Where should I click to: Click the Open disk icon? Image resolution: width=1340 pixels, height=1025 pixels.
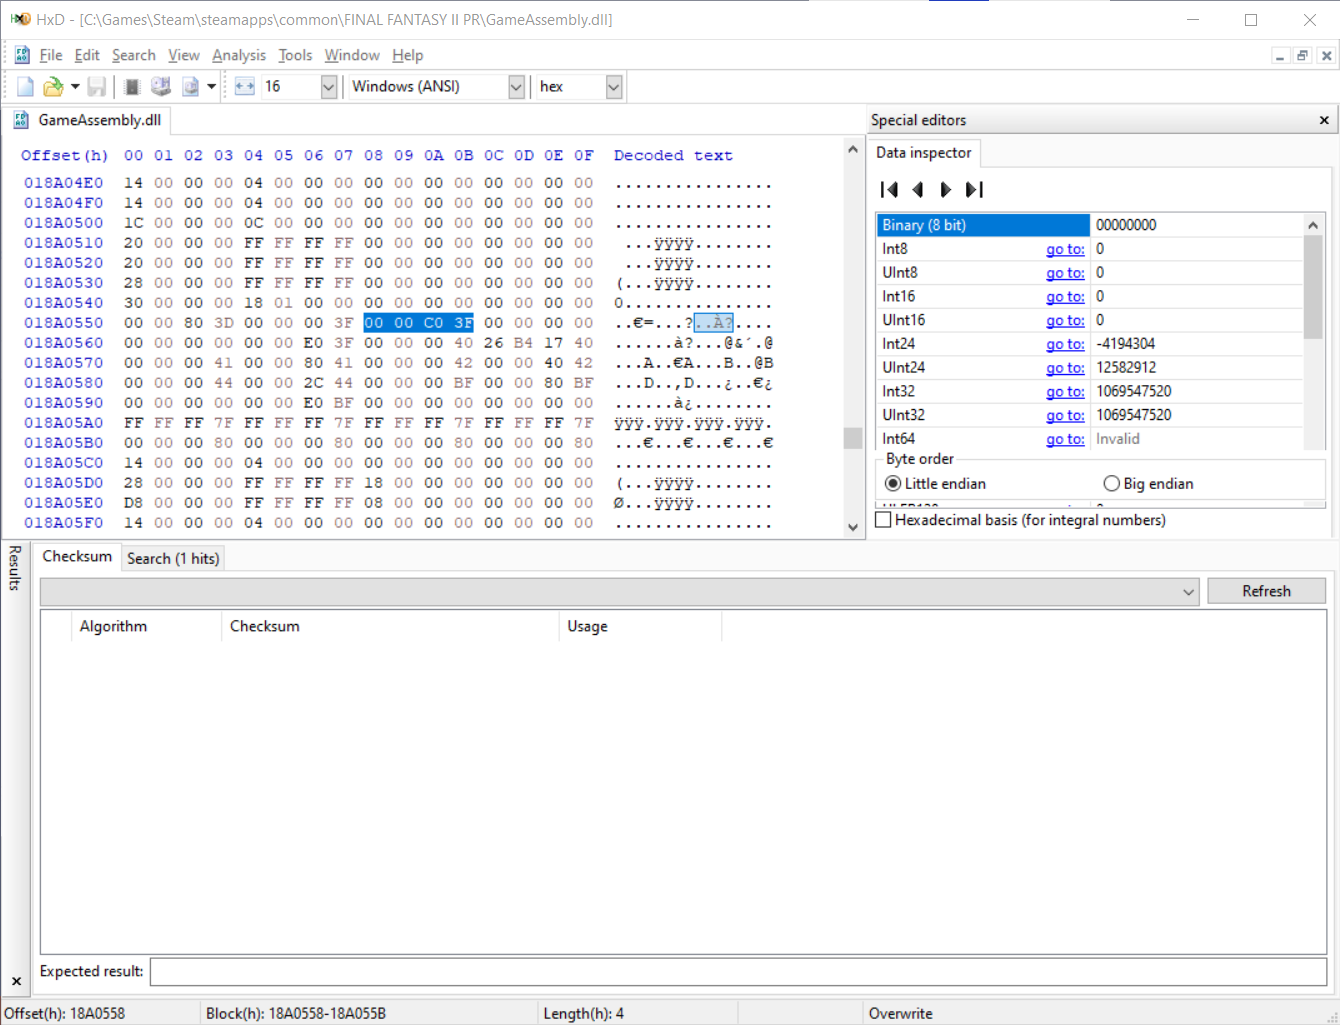pyautogui.click(x=160, y=87)
